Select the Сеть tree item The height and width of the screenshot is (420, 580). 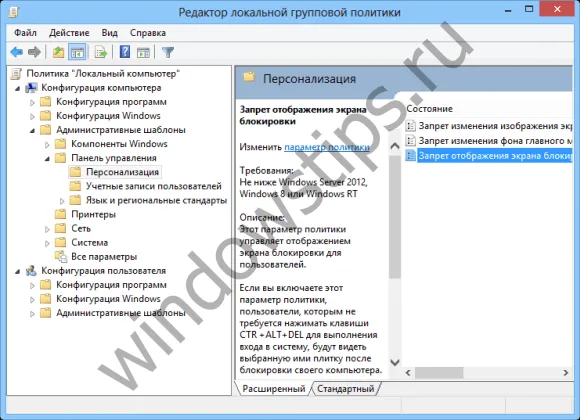81,228
